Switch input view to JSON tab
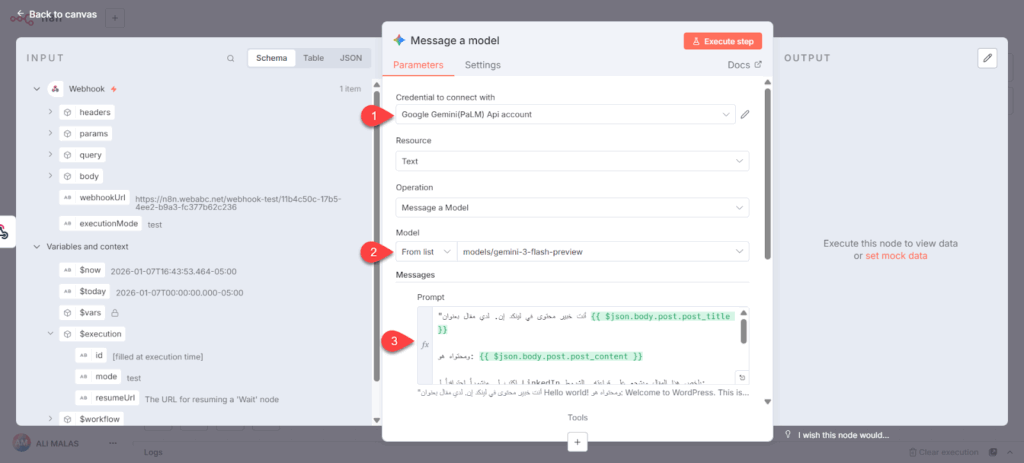1024x463 pixels. coord(351,58)
